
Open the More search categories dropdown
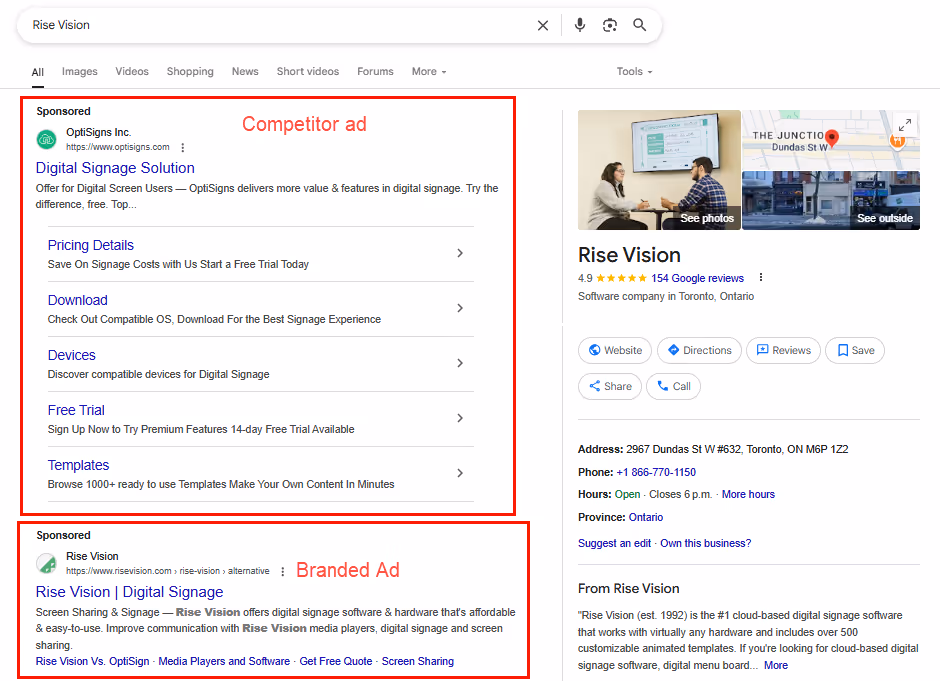428,71
